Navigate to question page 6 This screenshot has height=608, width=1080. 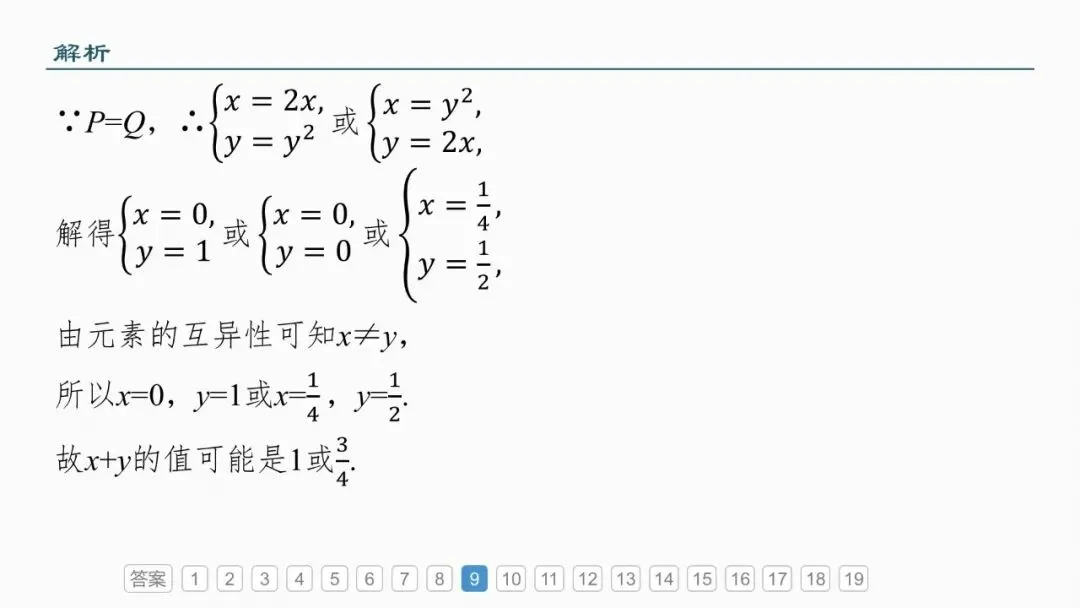tap(369, 578)
